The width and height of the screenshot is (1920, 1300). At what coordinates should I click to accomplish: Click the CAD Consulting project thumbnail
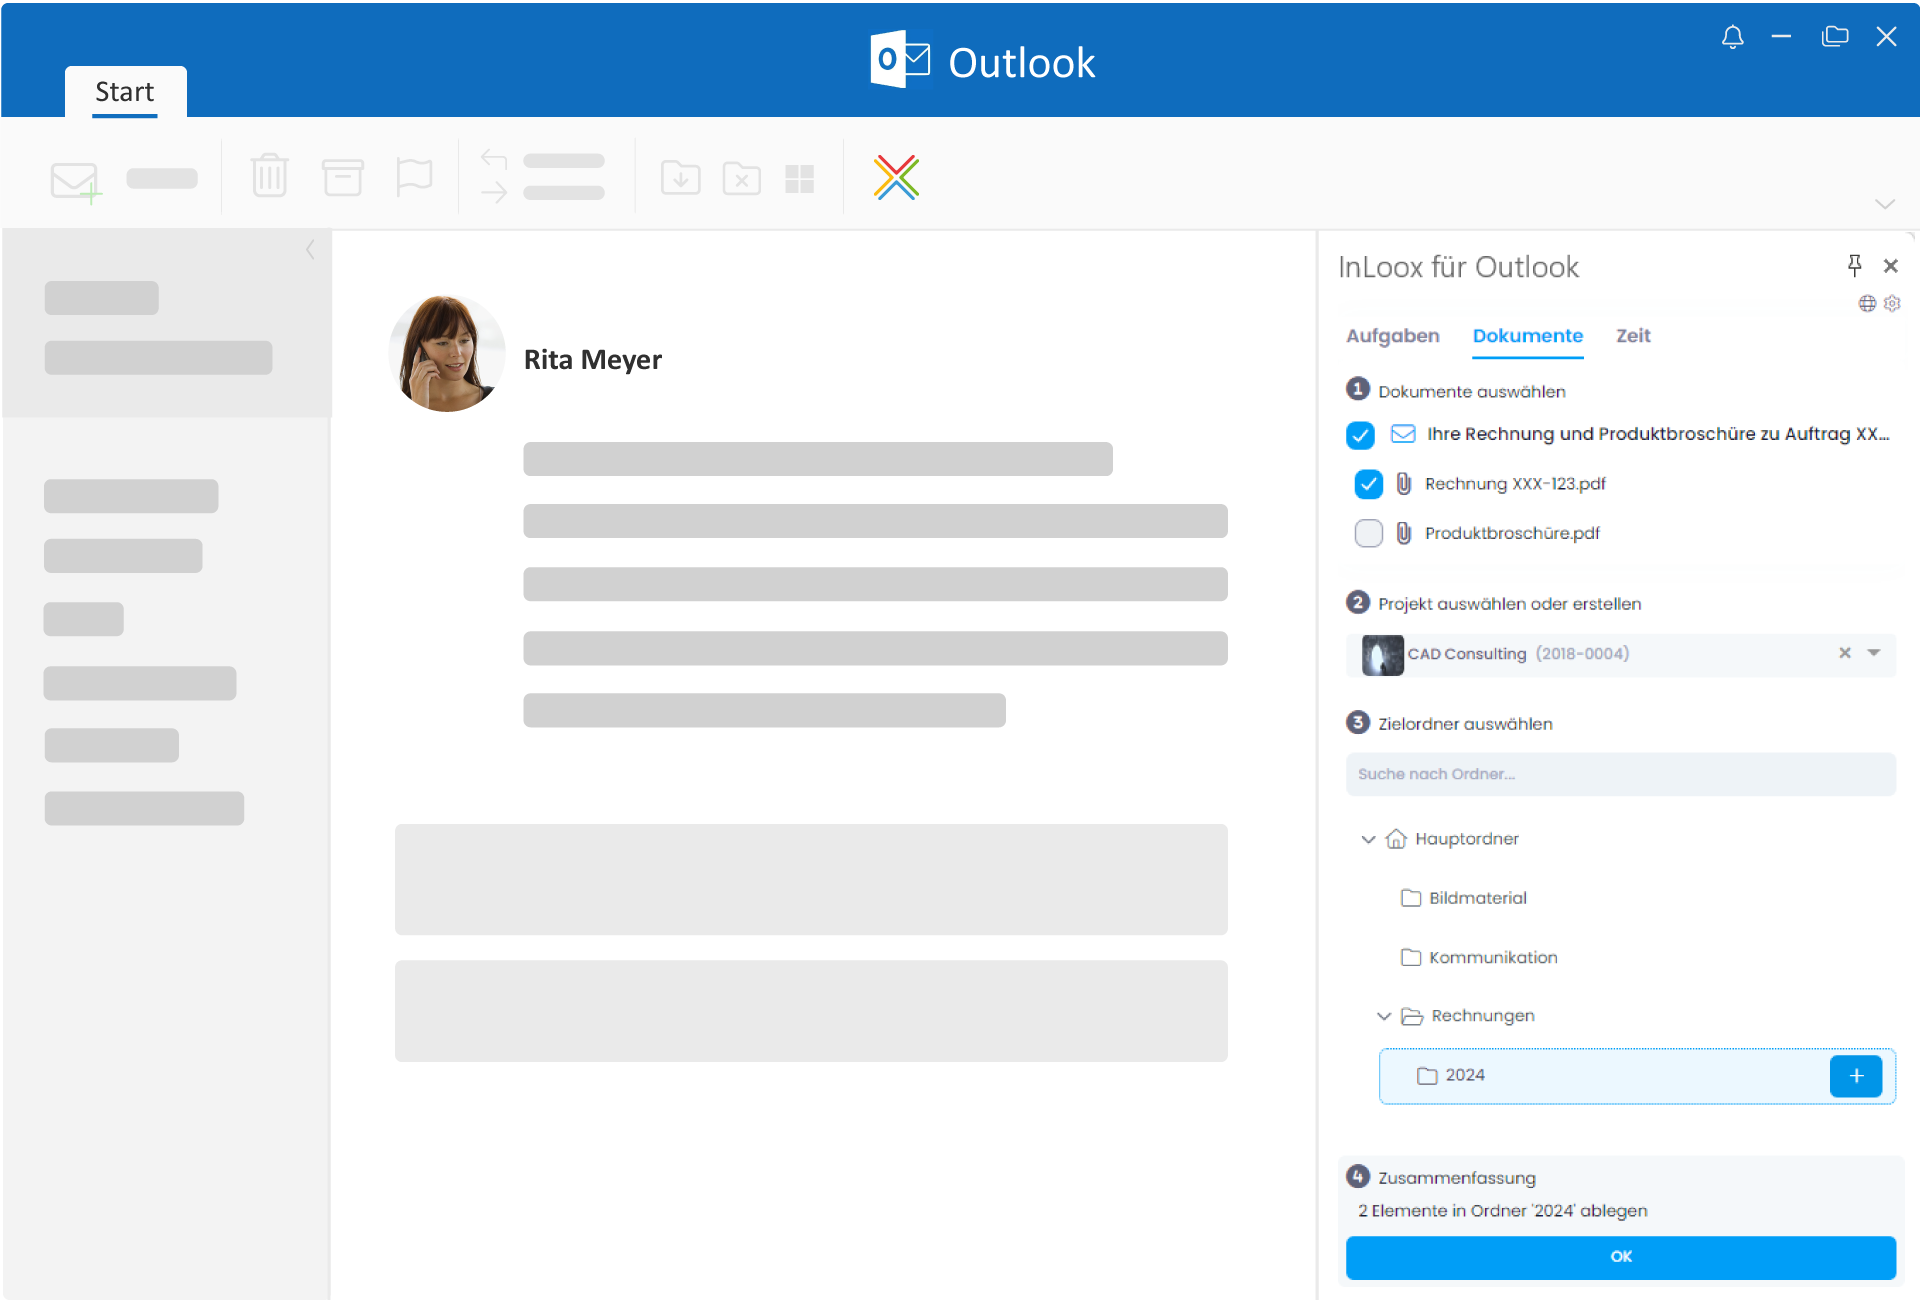pyautogui.click(x=1383, y=655)
